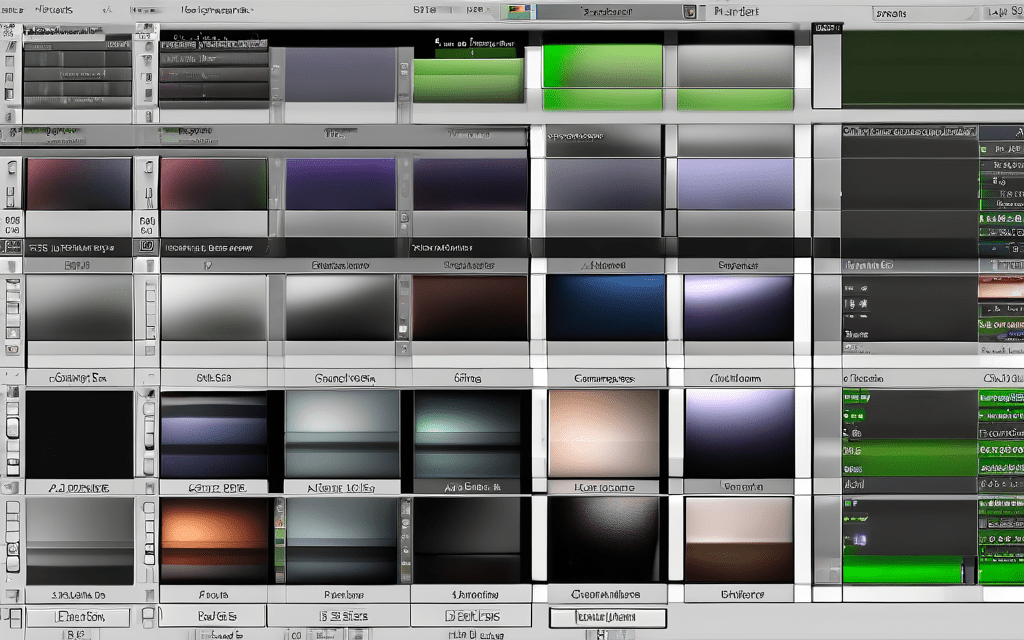Select the bright green preset thumbnail
The width and height of the screenshot is (1024, 640).
tap(602, 66)
